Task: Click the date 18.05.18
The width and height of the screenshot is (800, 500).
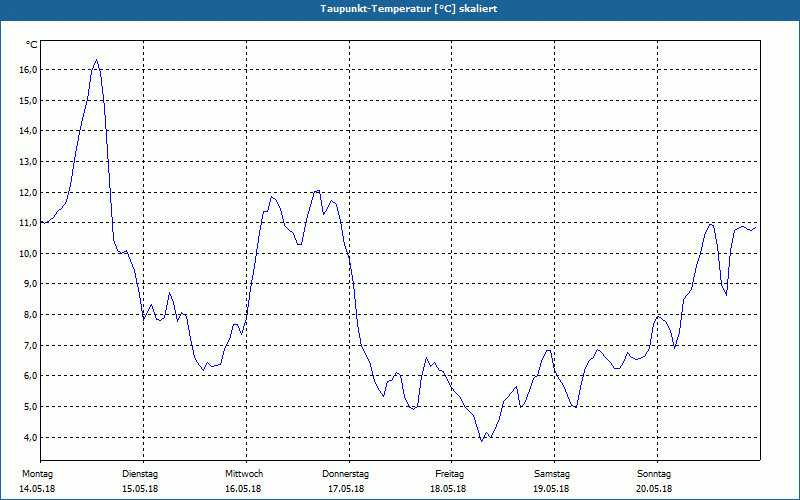Action: 448,489
